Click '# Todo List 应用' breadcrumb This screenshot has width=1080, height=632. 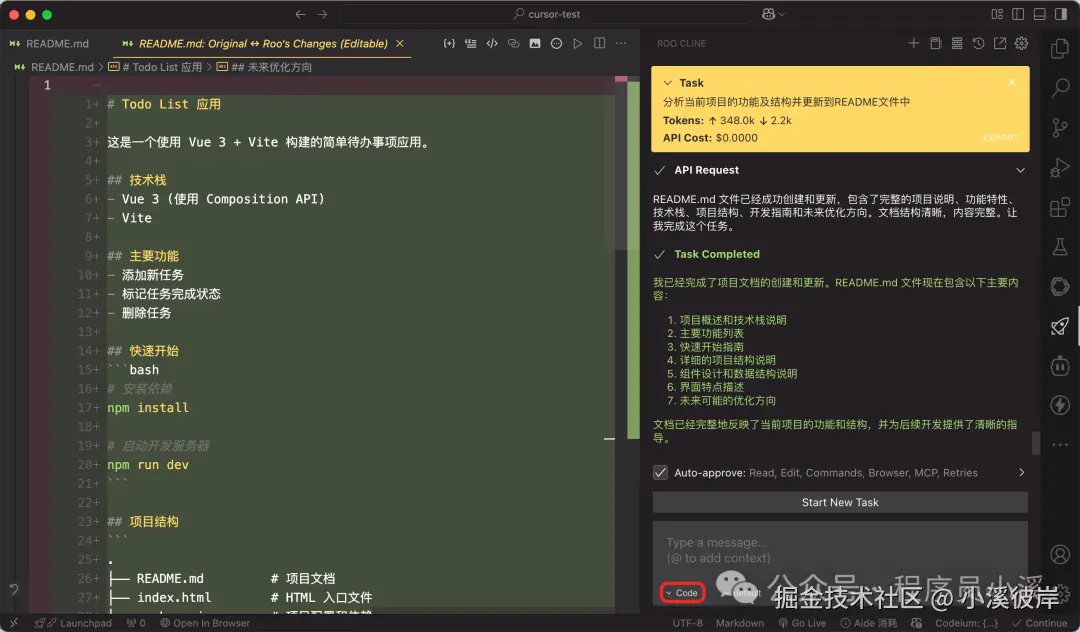[x=155, y=67]
